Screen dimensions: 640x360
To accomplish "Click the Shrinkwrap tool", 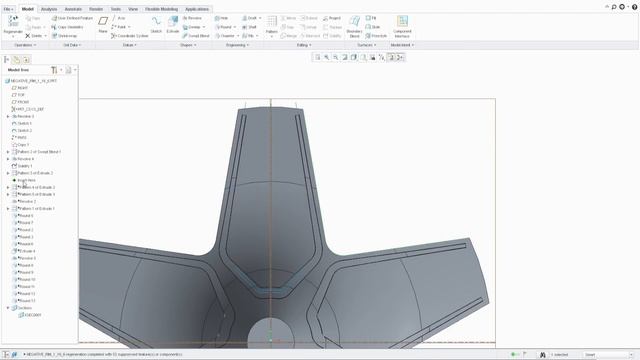I will pyautogui.click(x=64, y=36).
